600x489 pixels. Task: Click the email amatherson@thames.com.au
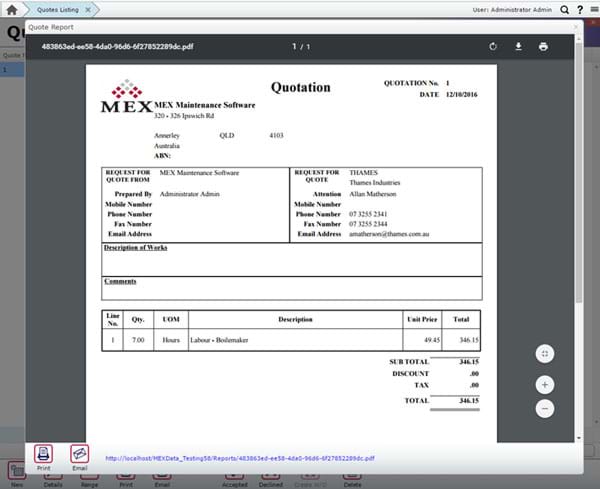point(389,234)
